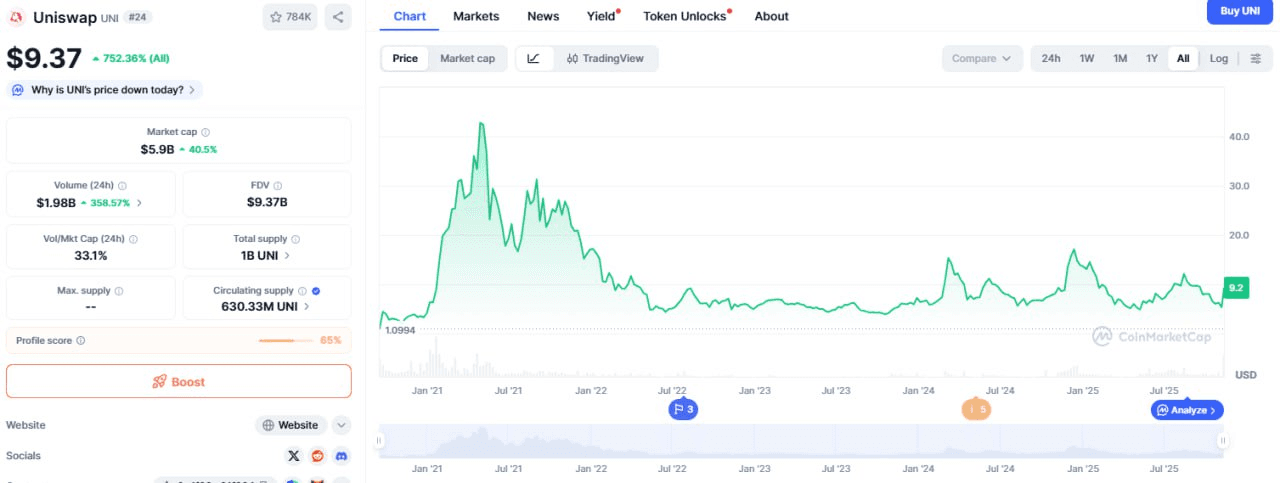
Task: Click the $1.98B volume value
Action: [x=56, y=203]
